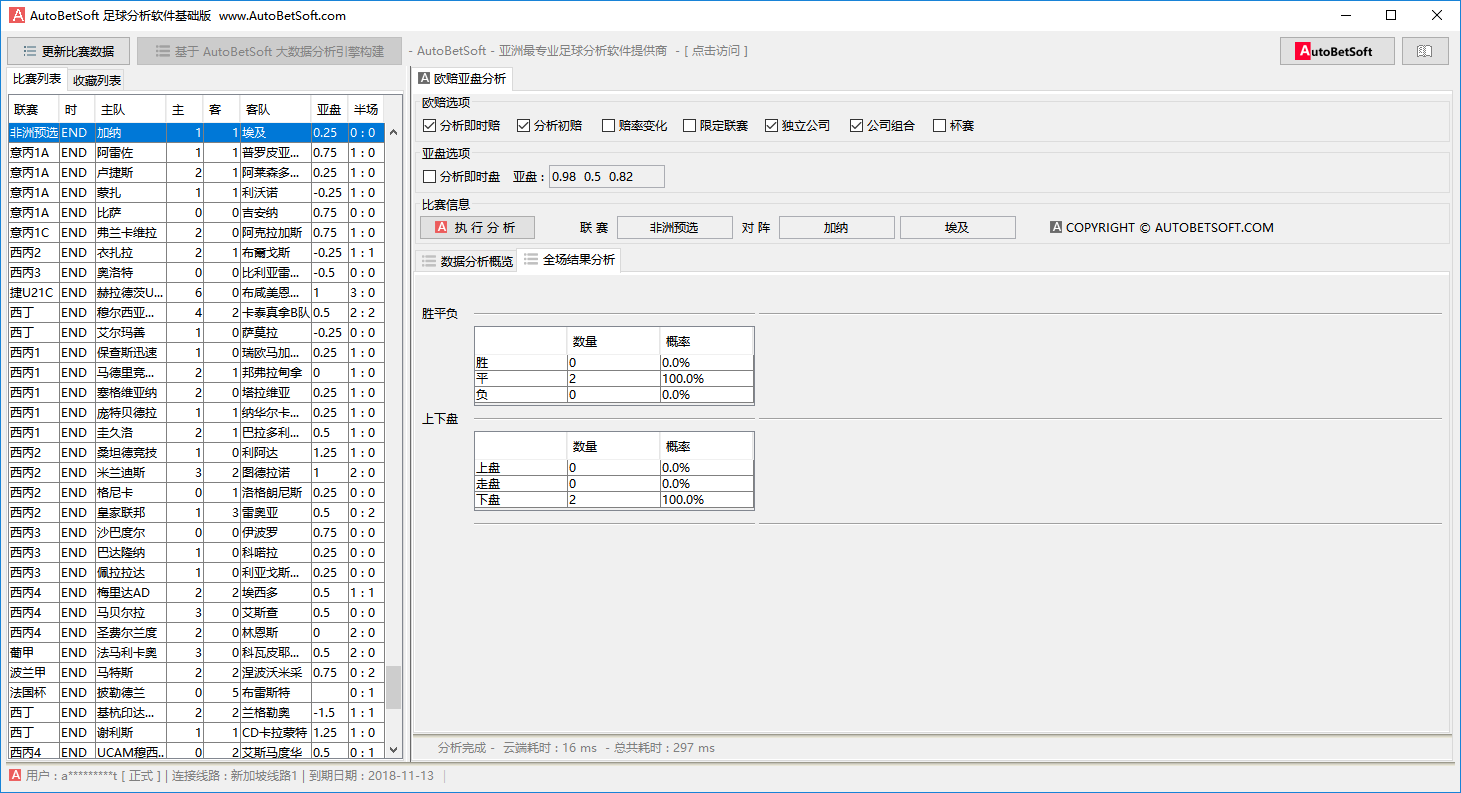Select the 卢捷斯 match row
This screenshot has height=793, width=1461.
tap(196, 173)
